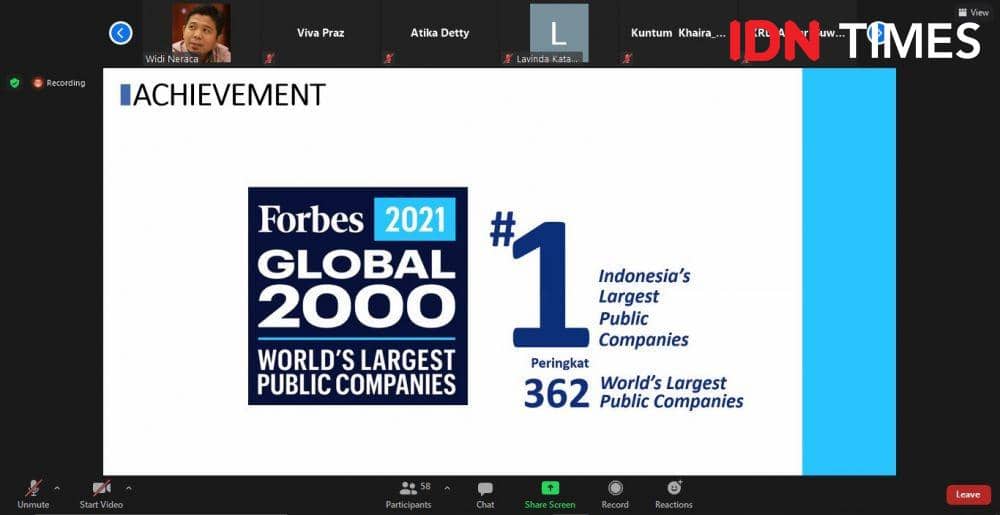The height and width of the screenshot is (515, 1000).
Task: Select the Atika Detty participant tile
Action: pyautogui.click(x=439, y=33)
